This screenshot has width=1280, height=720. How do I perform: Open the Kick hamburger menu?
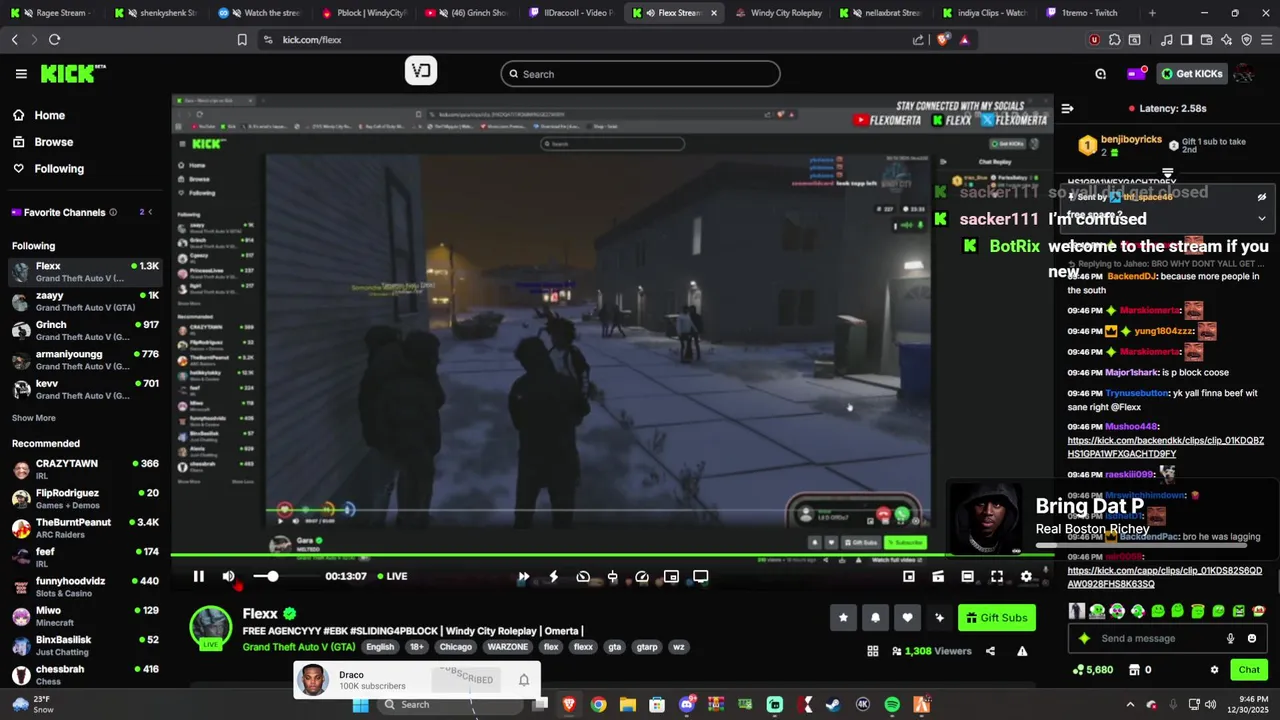click(x=21, y=74)
